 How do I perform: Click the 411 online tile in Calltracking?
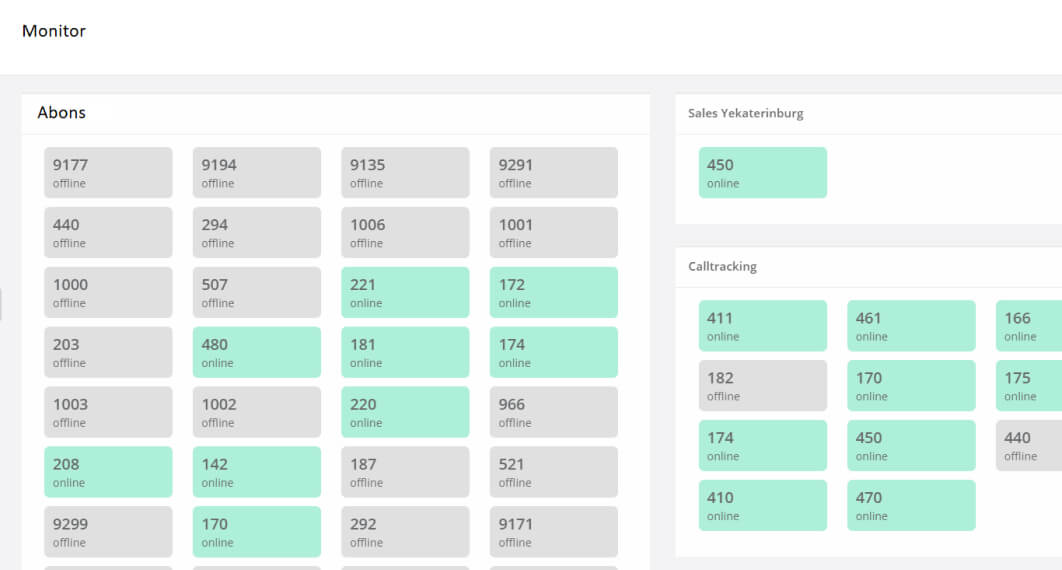[762, 326]
